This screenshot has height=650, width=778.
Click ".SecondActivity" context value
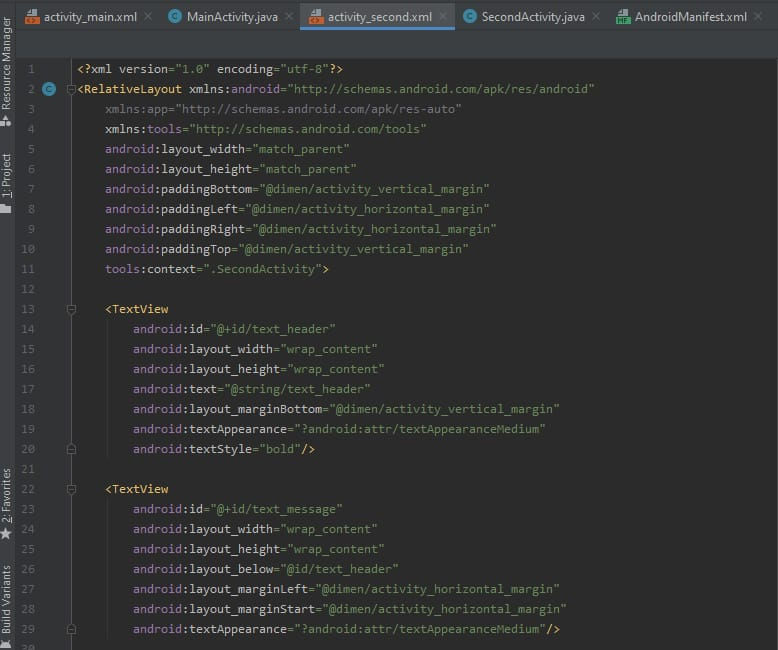coord(263,269)
